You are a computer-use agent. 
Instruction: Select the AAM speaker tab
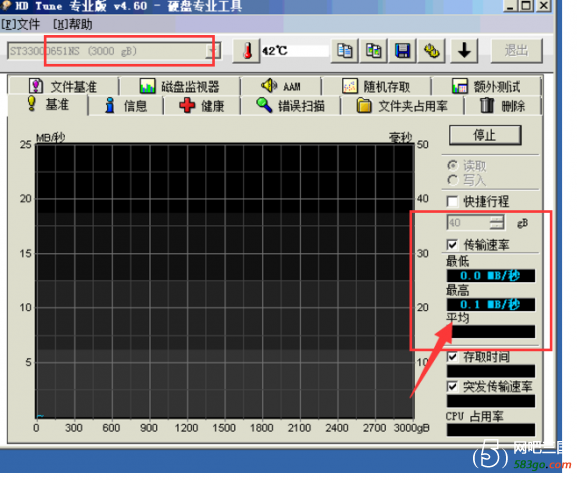pyautogui.click(x=281, y=87)
